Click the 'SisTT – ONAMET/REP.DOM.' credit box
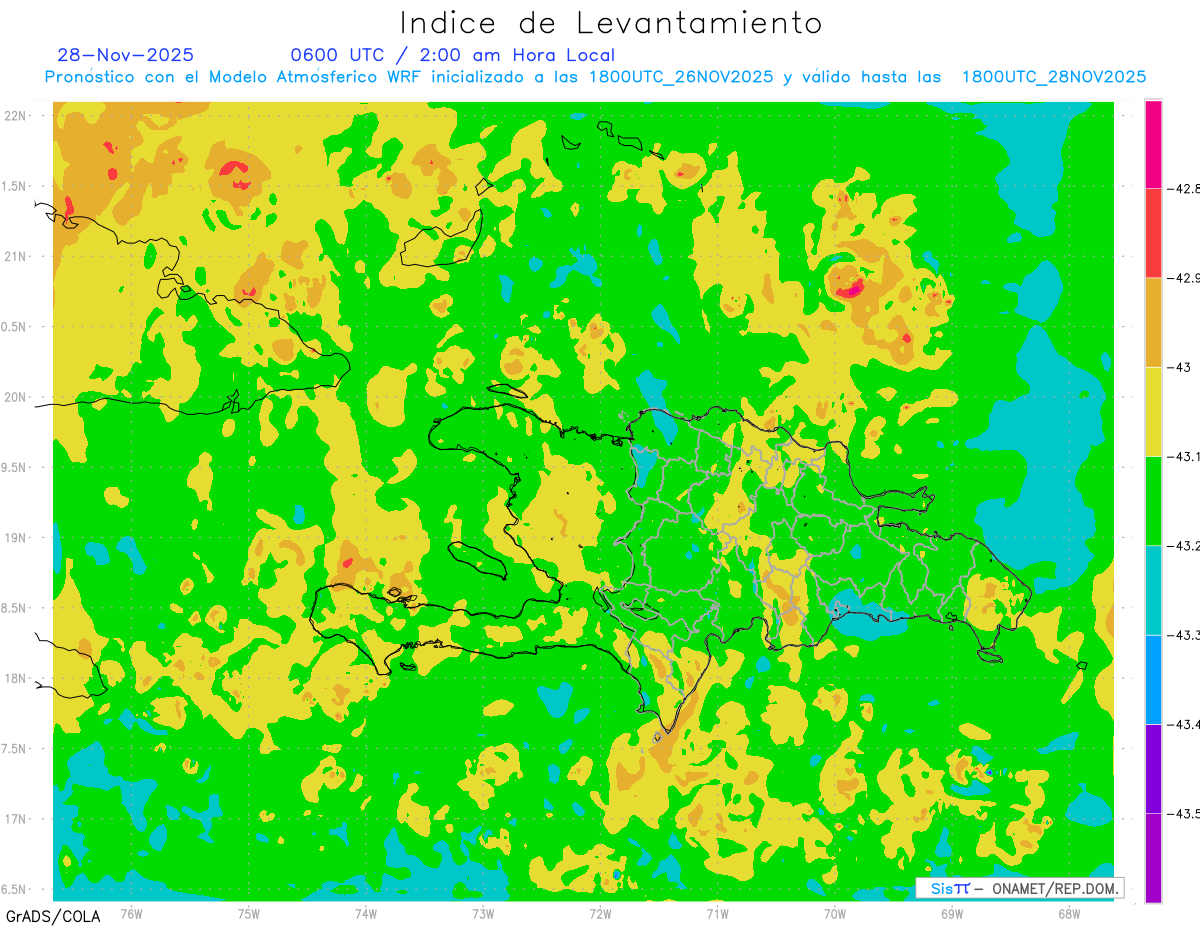The image size is (1200, 927). (1019, 888)
